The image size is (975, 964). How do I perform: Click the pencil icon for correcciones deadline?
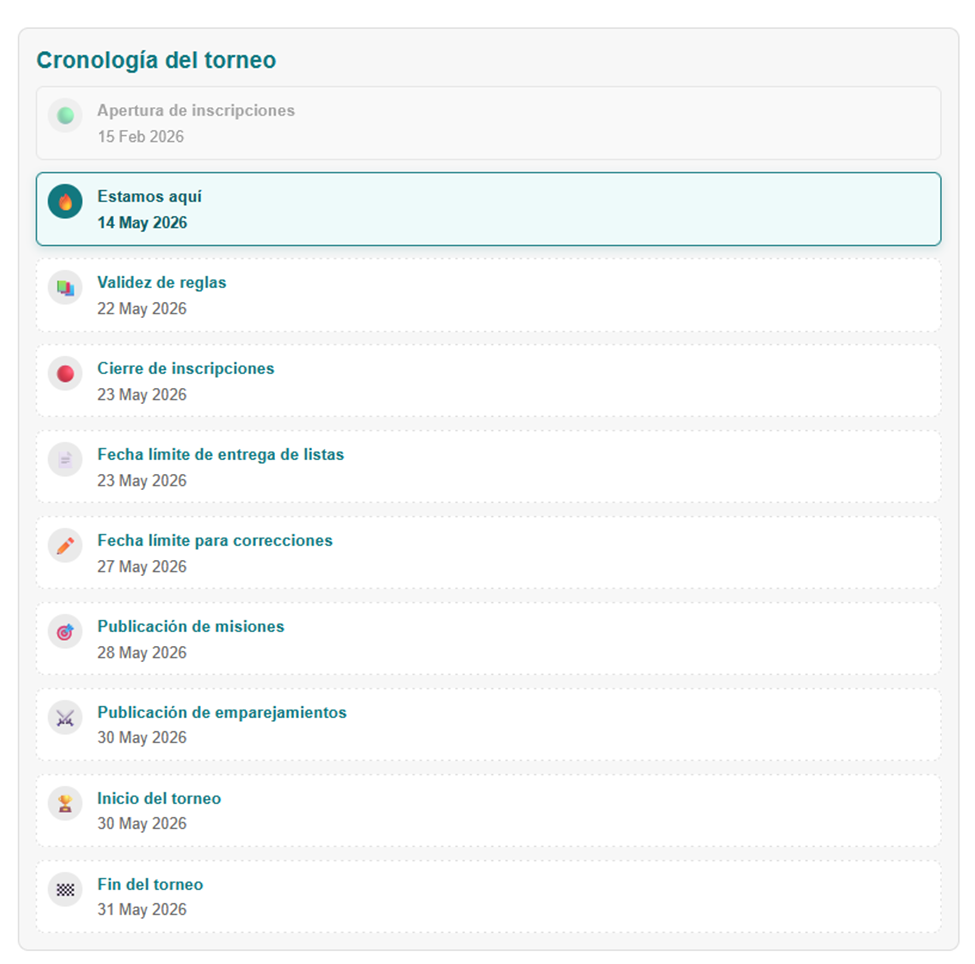pyautogui.click(x=65, y=545)
